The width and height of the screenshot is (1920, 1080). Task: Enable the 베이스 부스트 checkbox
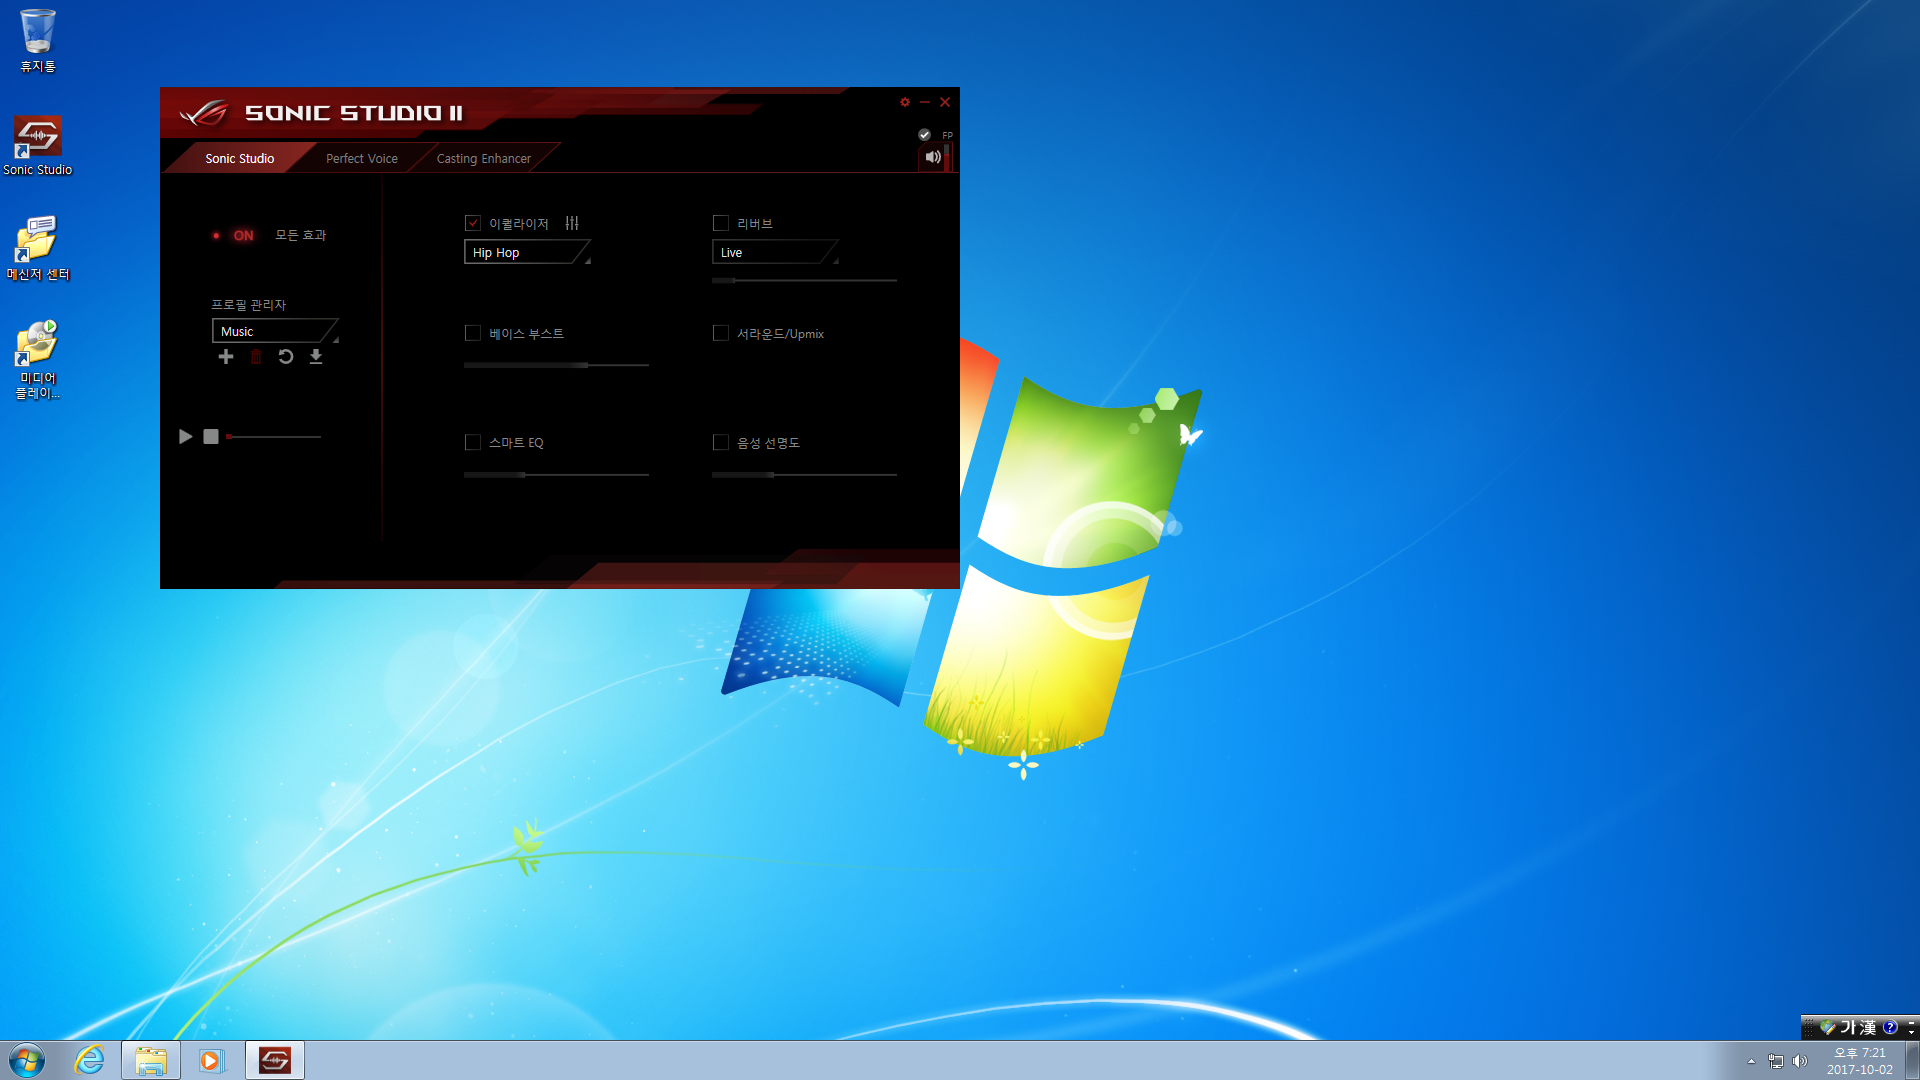tap(473, 333)
